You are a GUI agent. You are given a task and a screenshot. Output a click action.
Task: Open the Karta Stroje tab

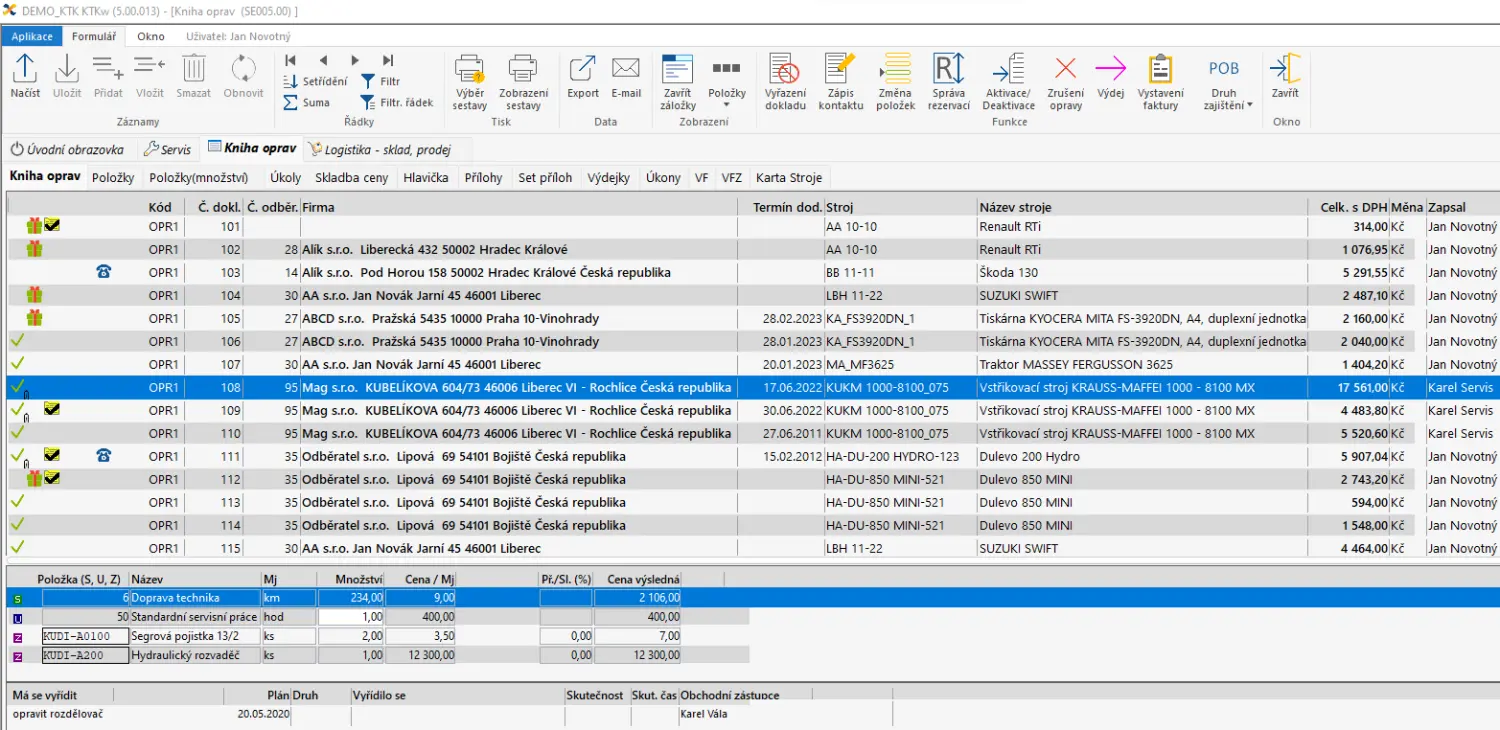pyautogui.click(x=788, y=178)
